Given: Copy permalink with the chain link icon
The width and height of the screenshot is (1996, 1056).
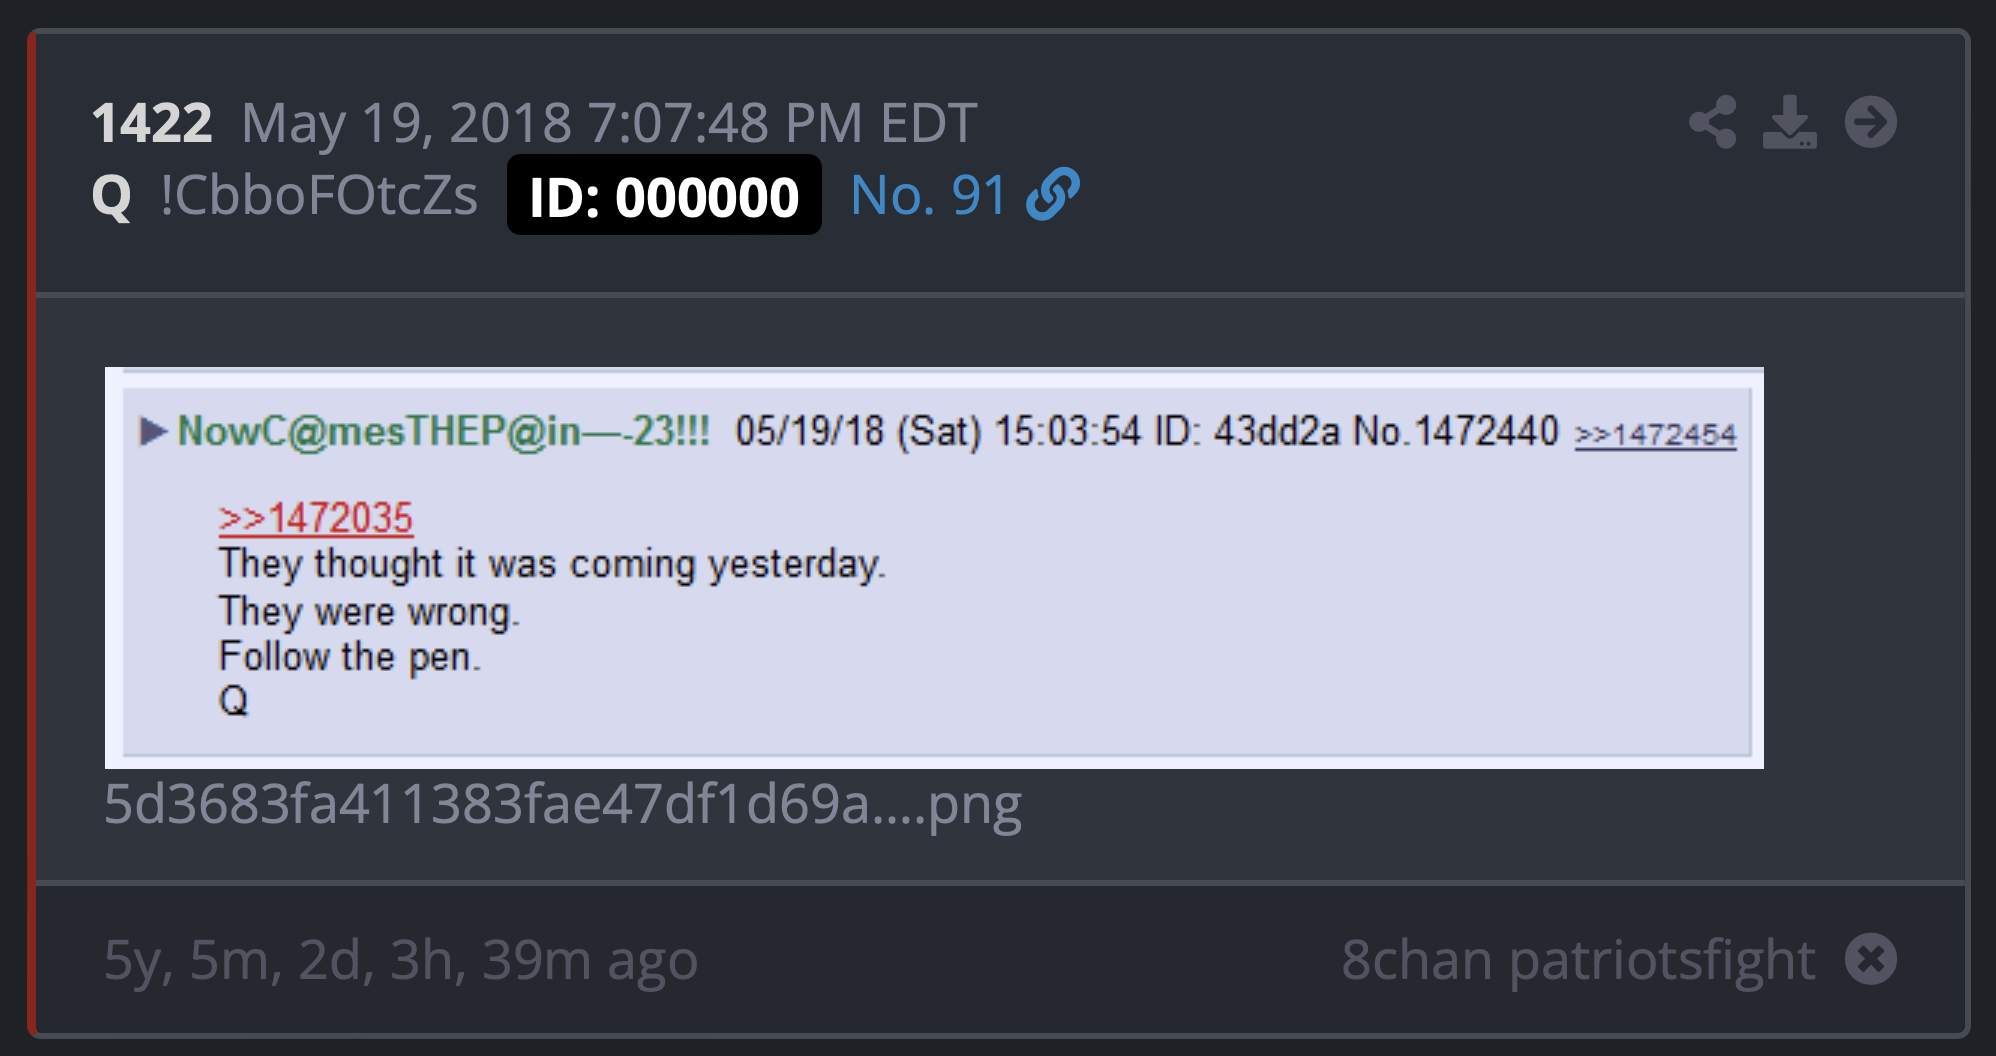Looking at the screenshot, I should coord(1053,194).
